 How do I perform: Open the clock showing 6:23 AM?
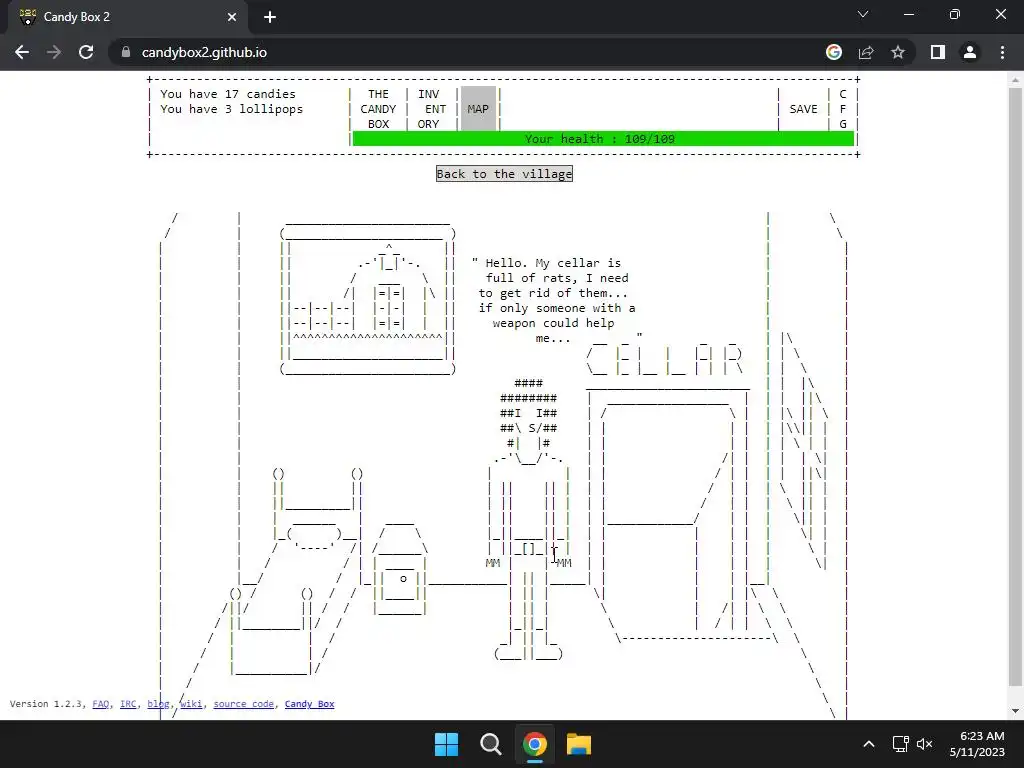[976, 744]
